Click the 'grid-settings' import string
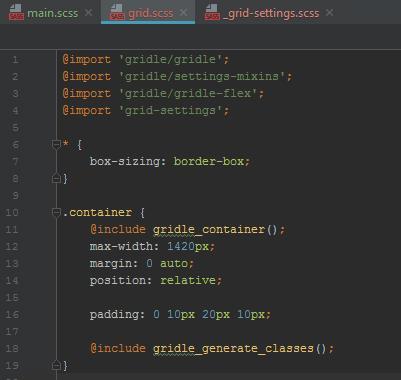 [x=171, y=111]
